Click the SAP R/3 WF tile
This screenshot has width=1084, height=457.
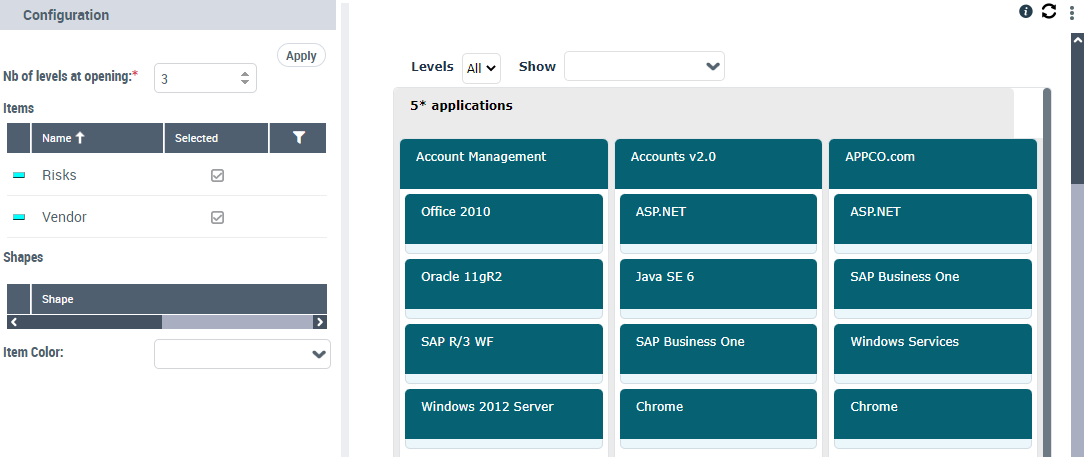[503, 348]
